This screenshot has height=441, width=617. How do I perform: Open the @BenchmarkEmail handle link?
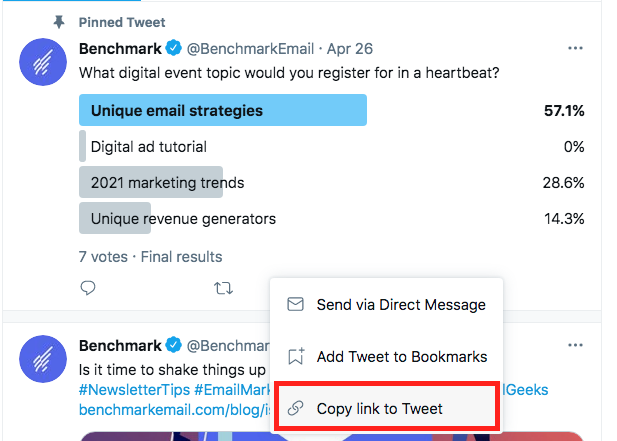tap(236, 48)
